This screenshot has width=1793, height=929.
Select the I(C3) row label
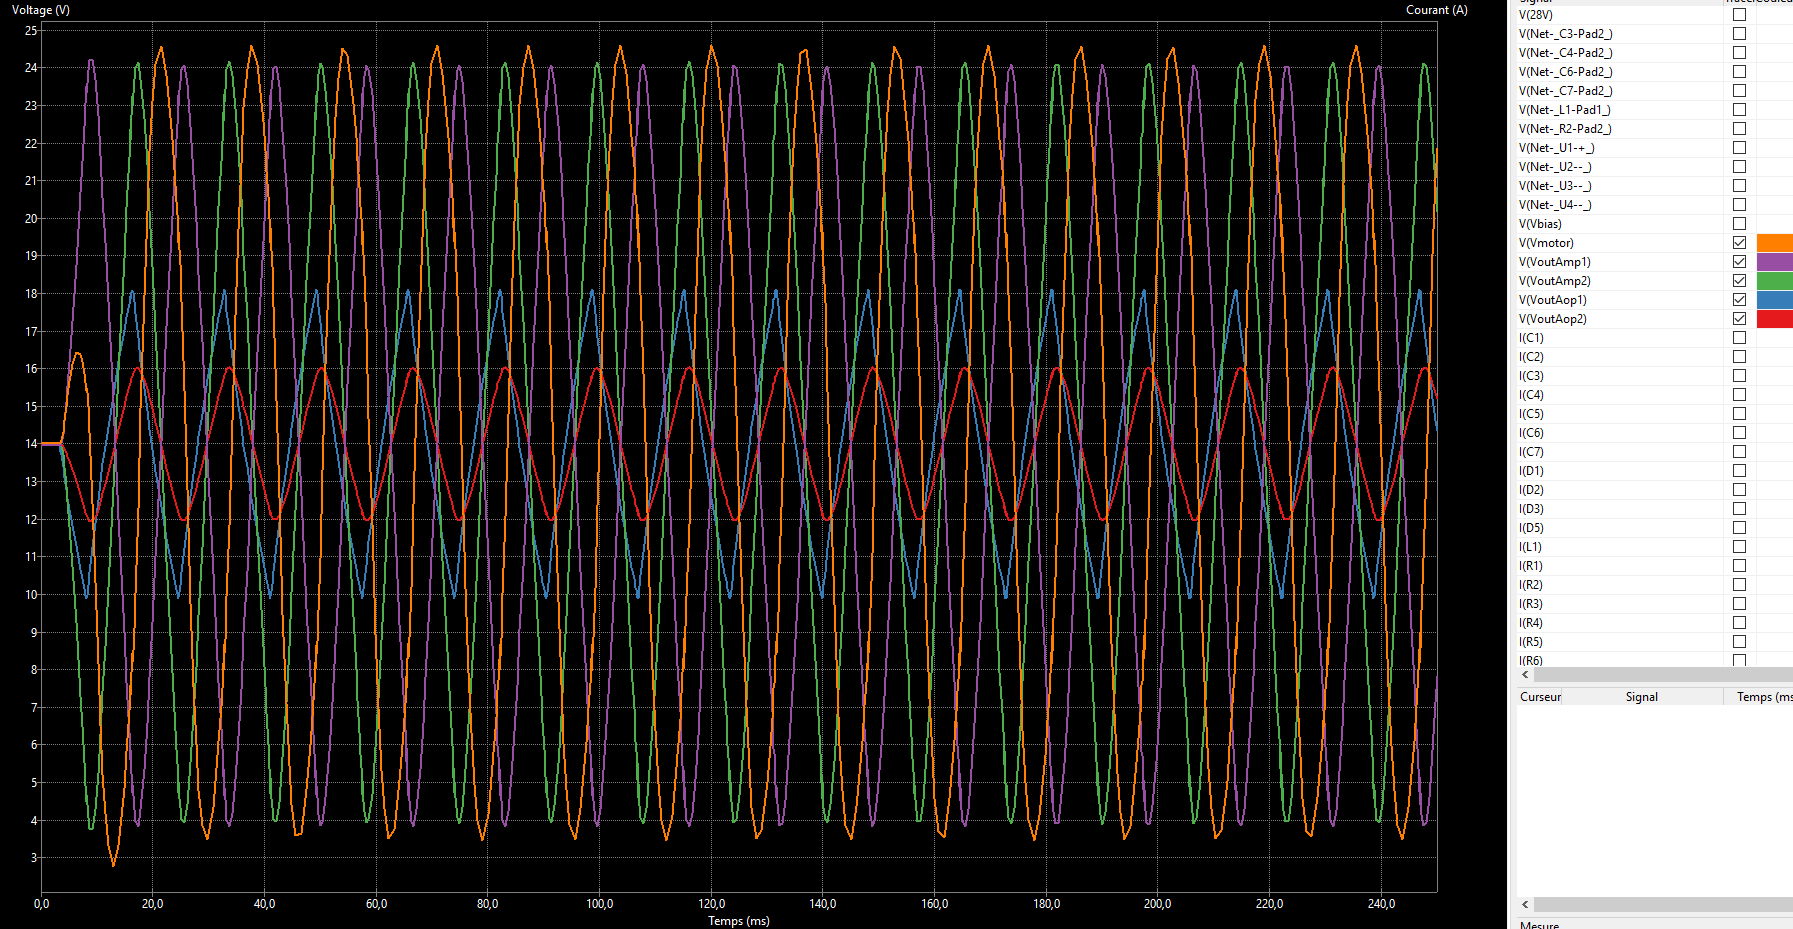click(x=1531, y=376)
